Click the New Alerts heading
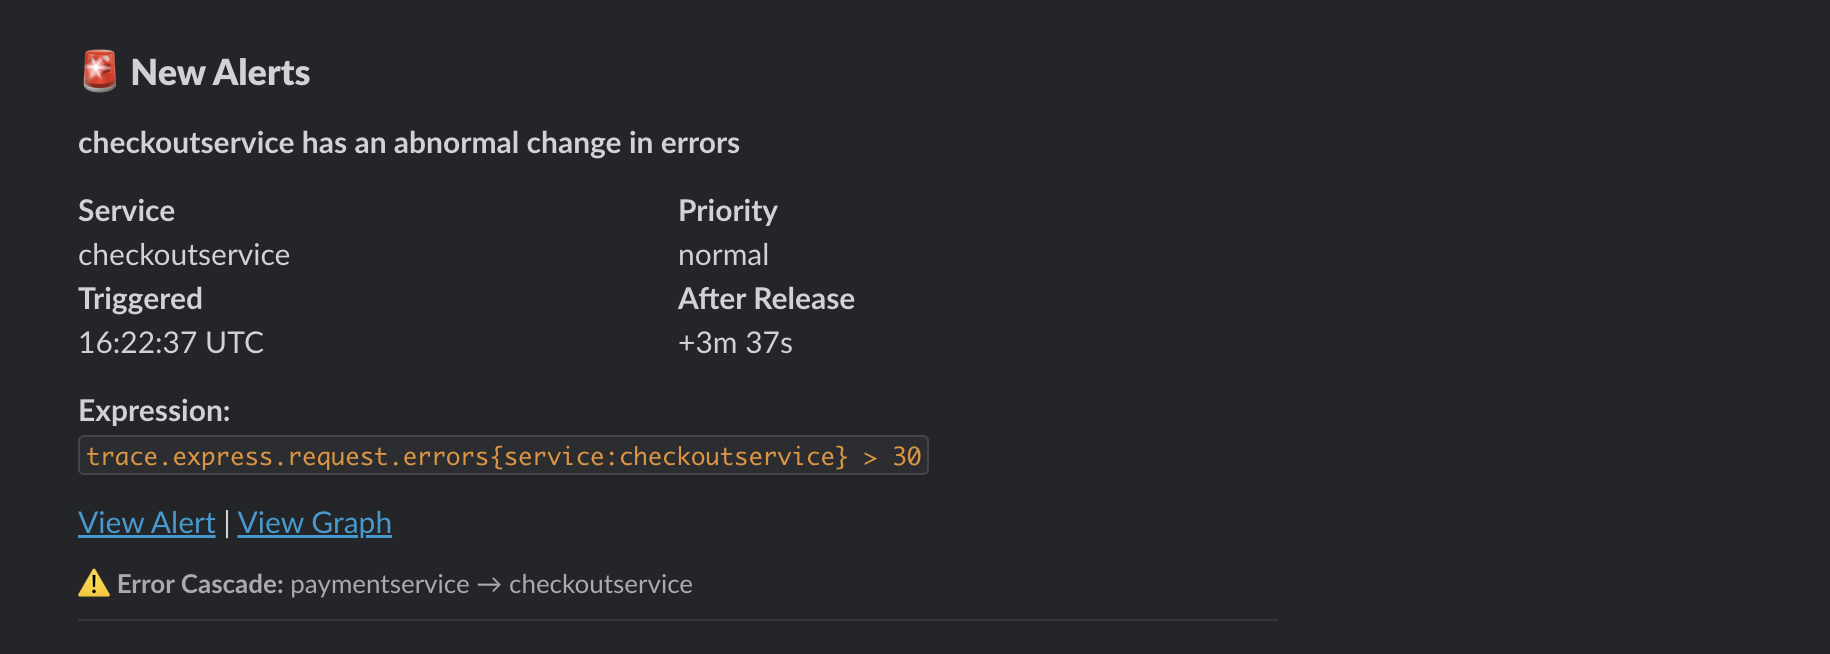 point(221,71)
